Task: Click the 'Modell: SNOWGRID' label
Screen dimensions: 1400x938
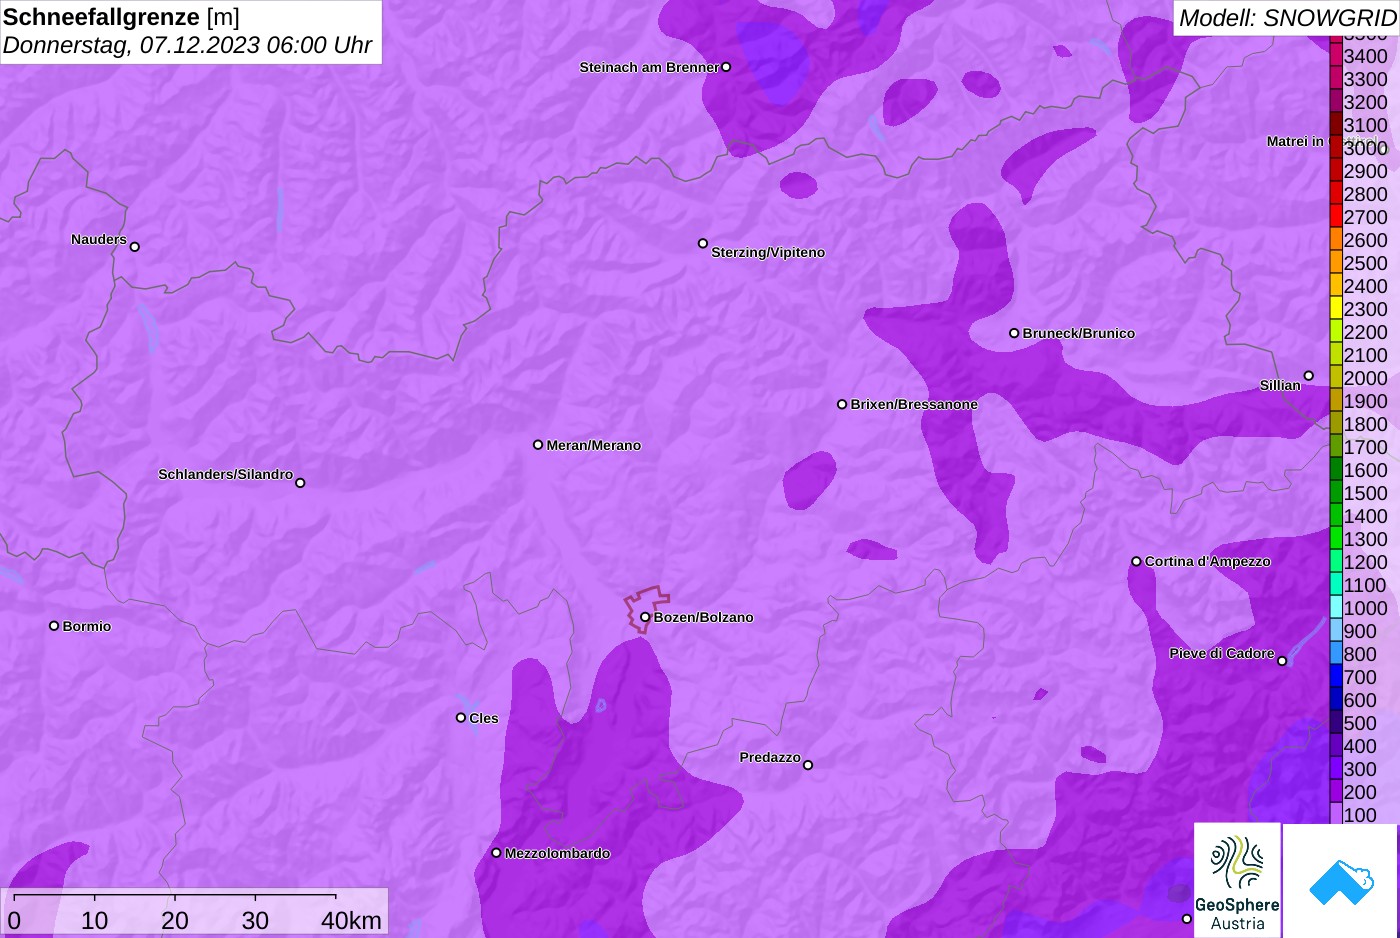Action: point(1287,17)
